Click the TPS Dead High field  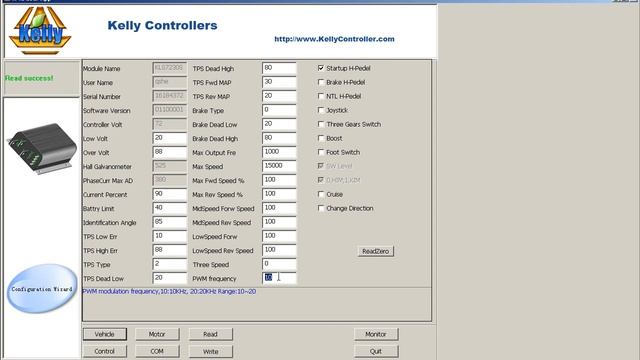(x=279, y=68)
